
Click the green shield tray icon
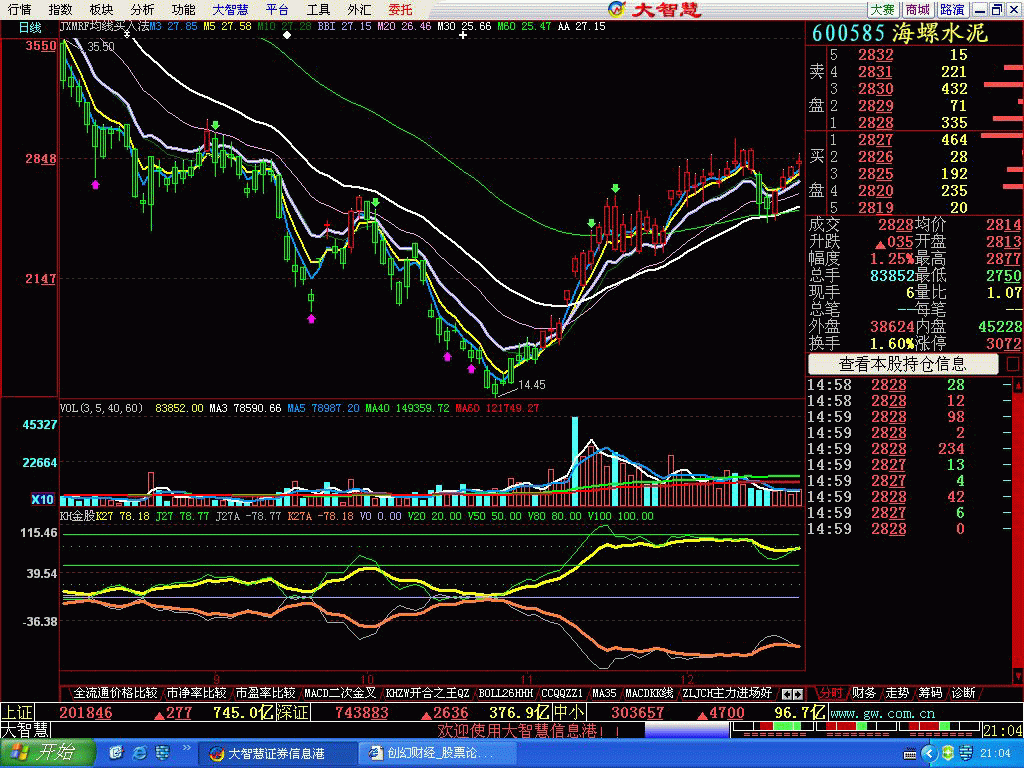click(948, 754)
